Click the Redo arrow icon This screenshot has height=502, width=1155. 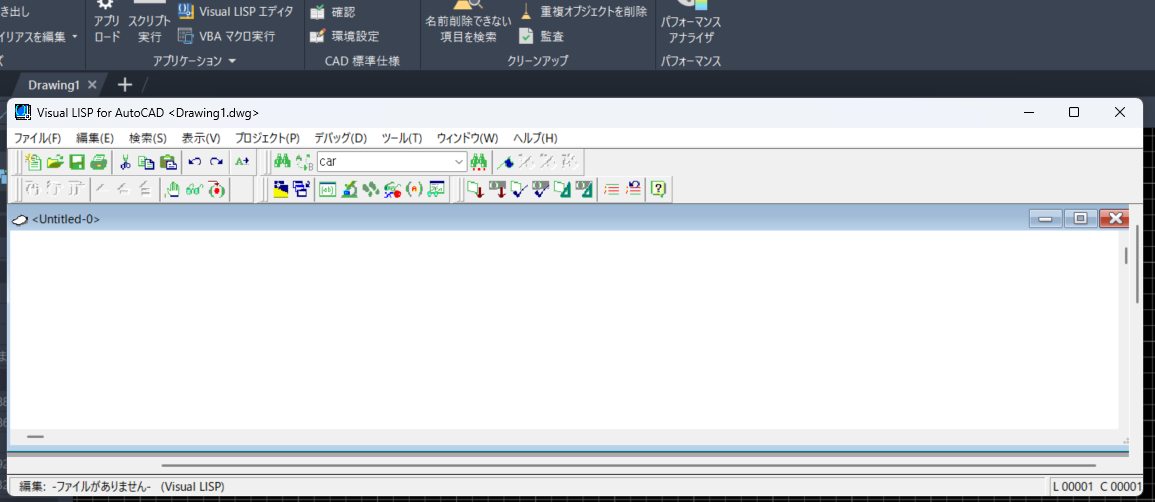coord(216,161)
